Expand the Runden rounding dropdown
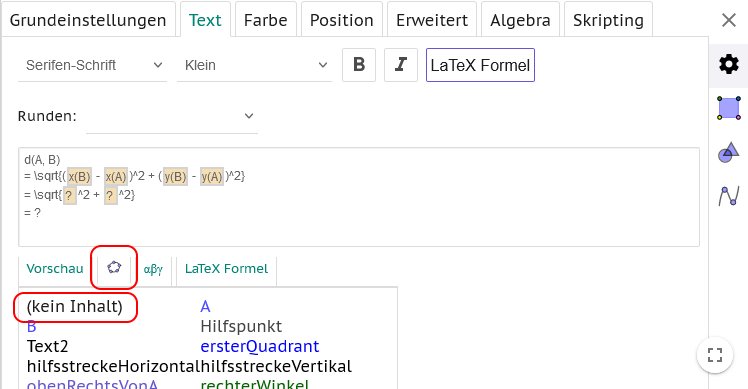 coord(172,116)
